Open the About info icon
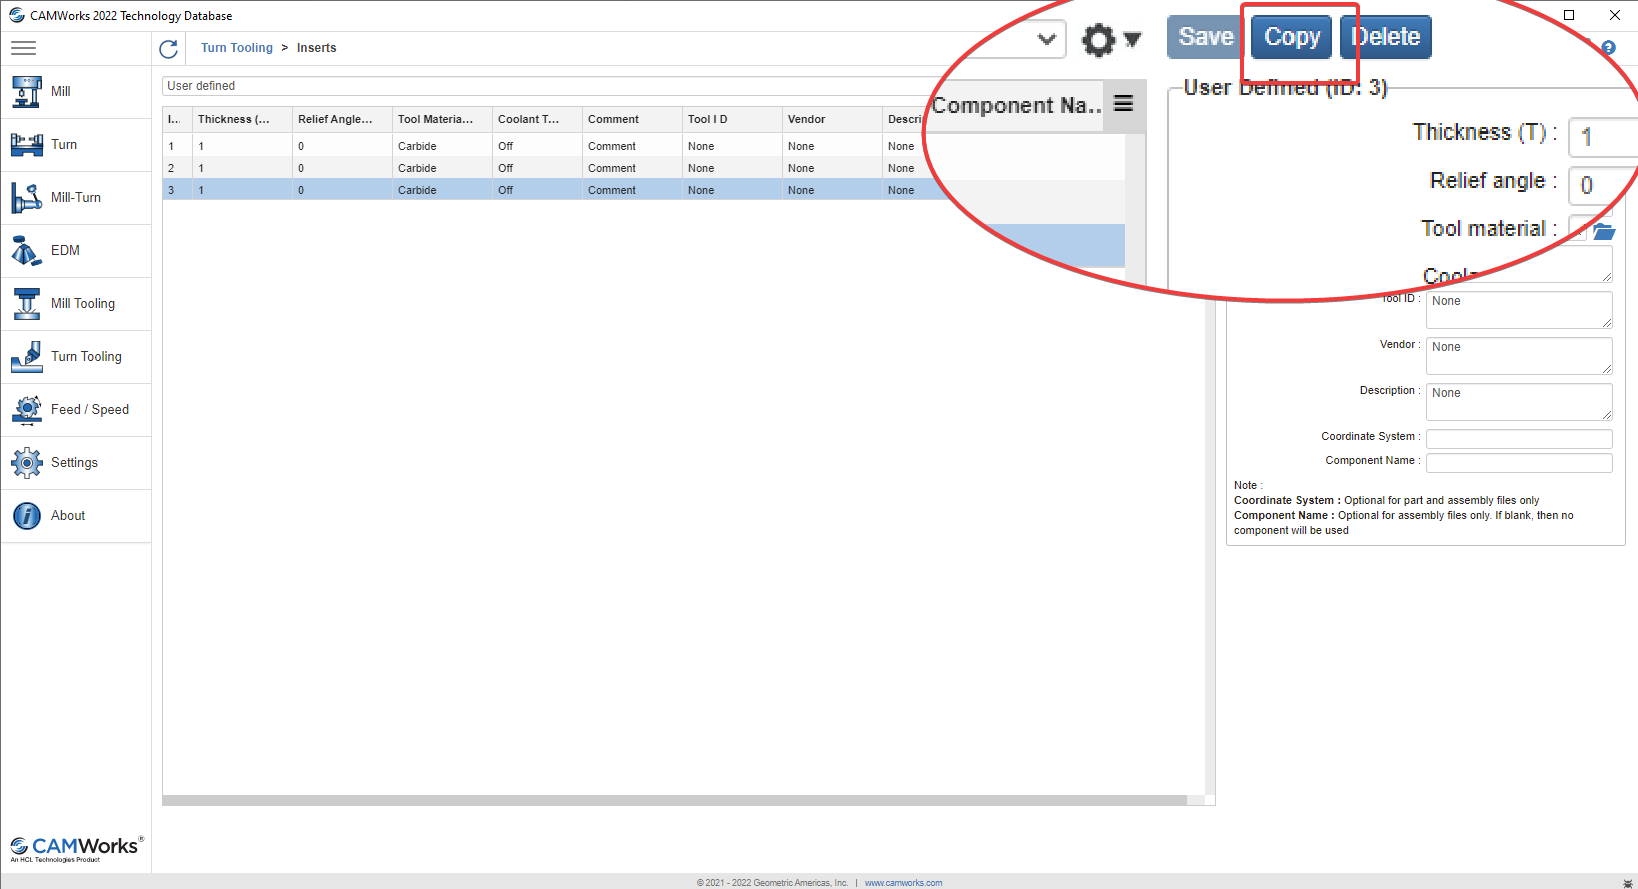 27,516
